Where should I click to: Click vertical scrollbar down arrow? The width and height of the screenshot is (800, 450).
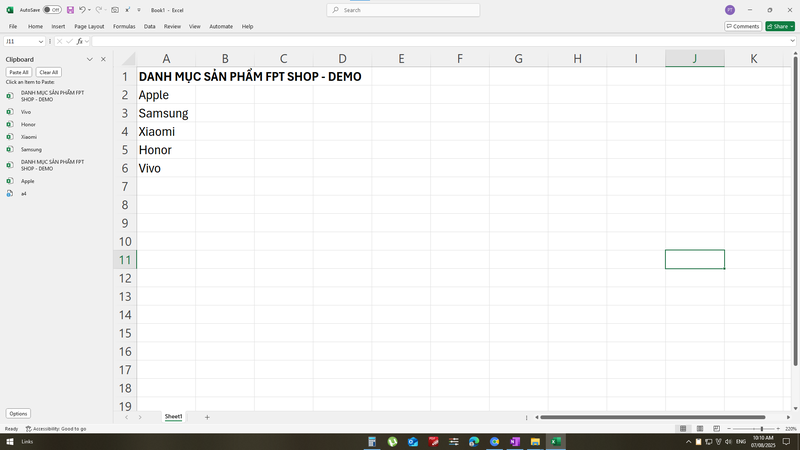(795, 409)
